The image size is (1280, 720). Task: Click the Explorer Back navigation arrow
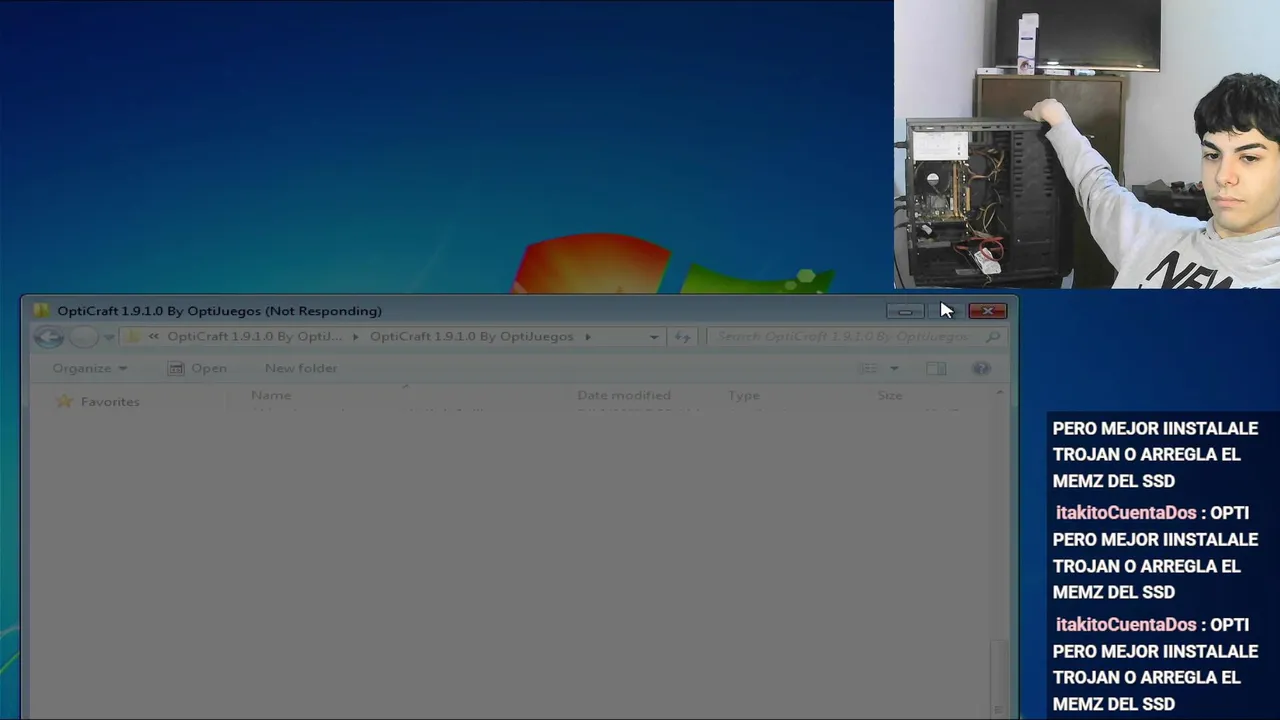[48, 337]
